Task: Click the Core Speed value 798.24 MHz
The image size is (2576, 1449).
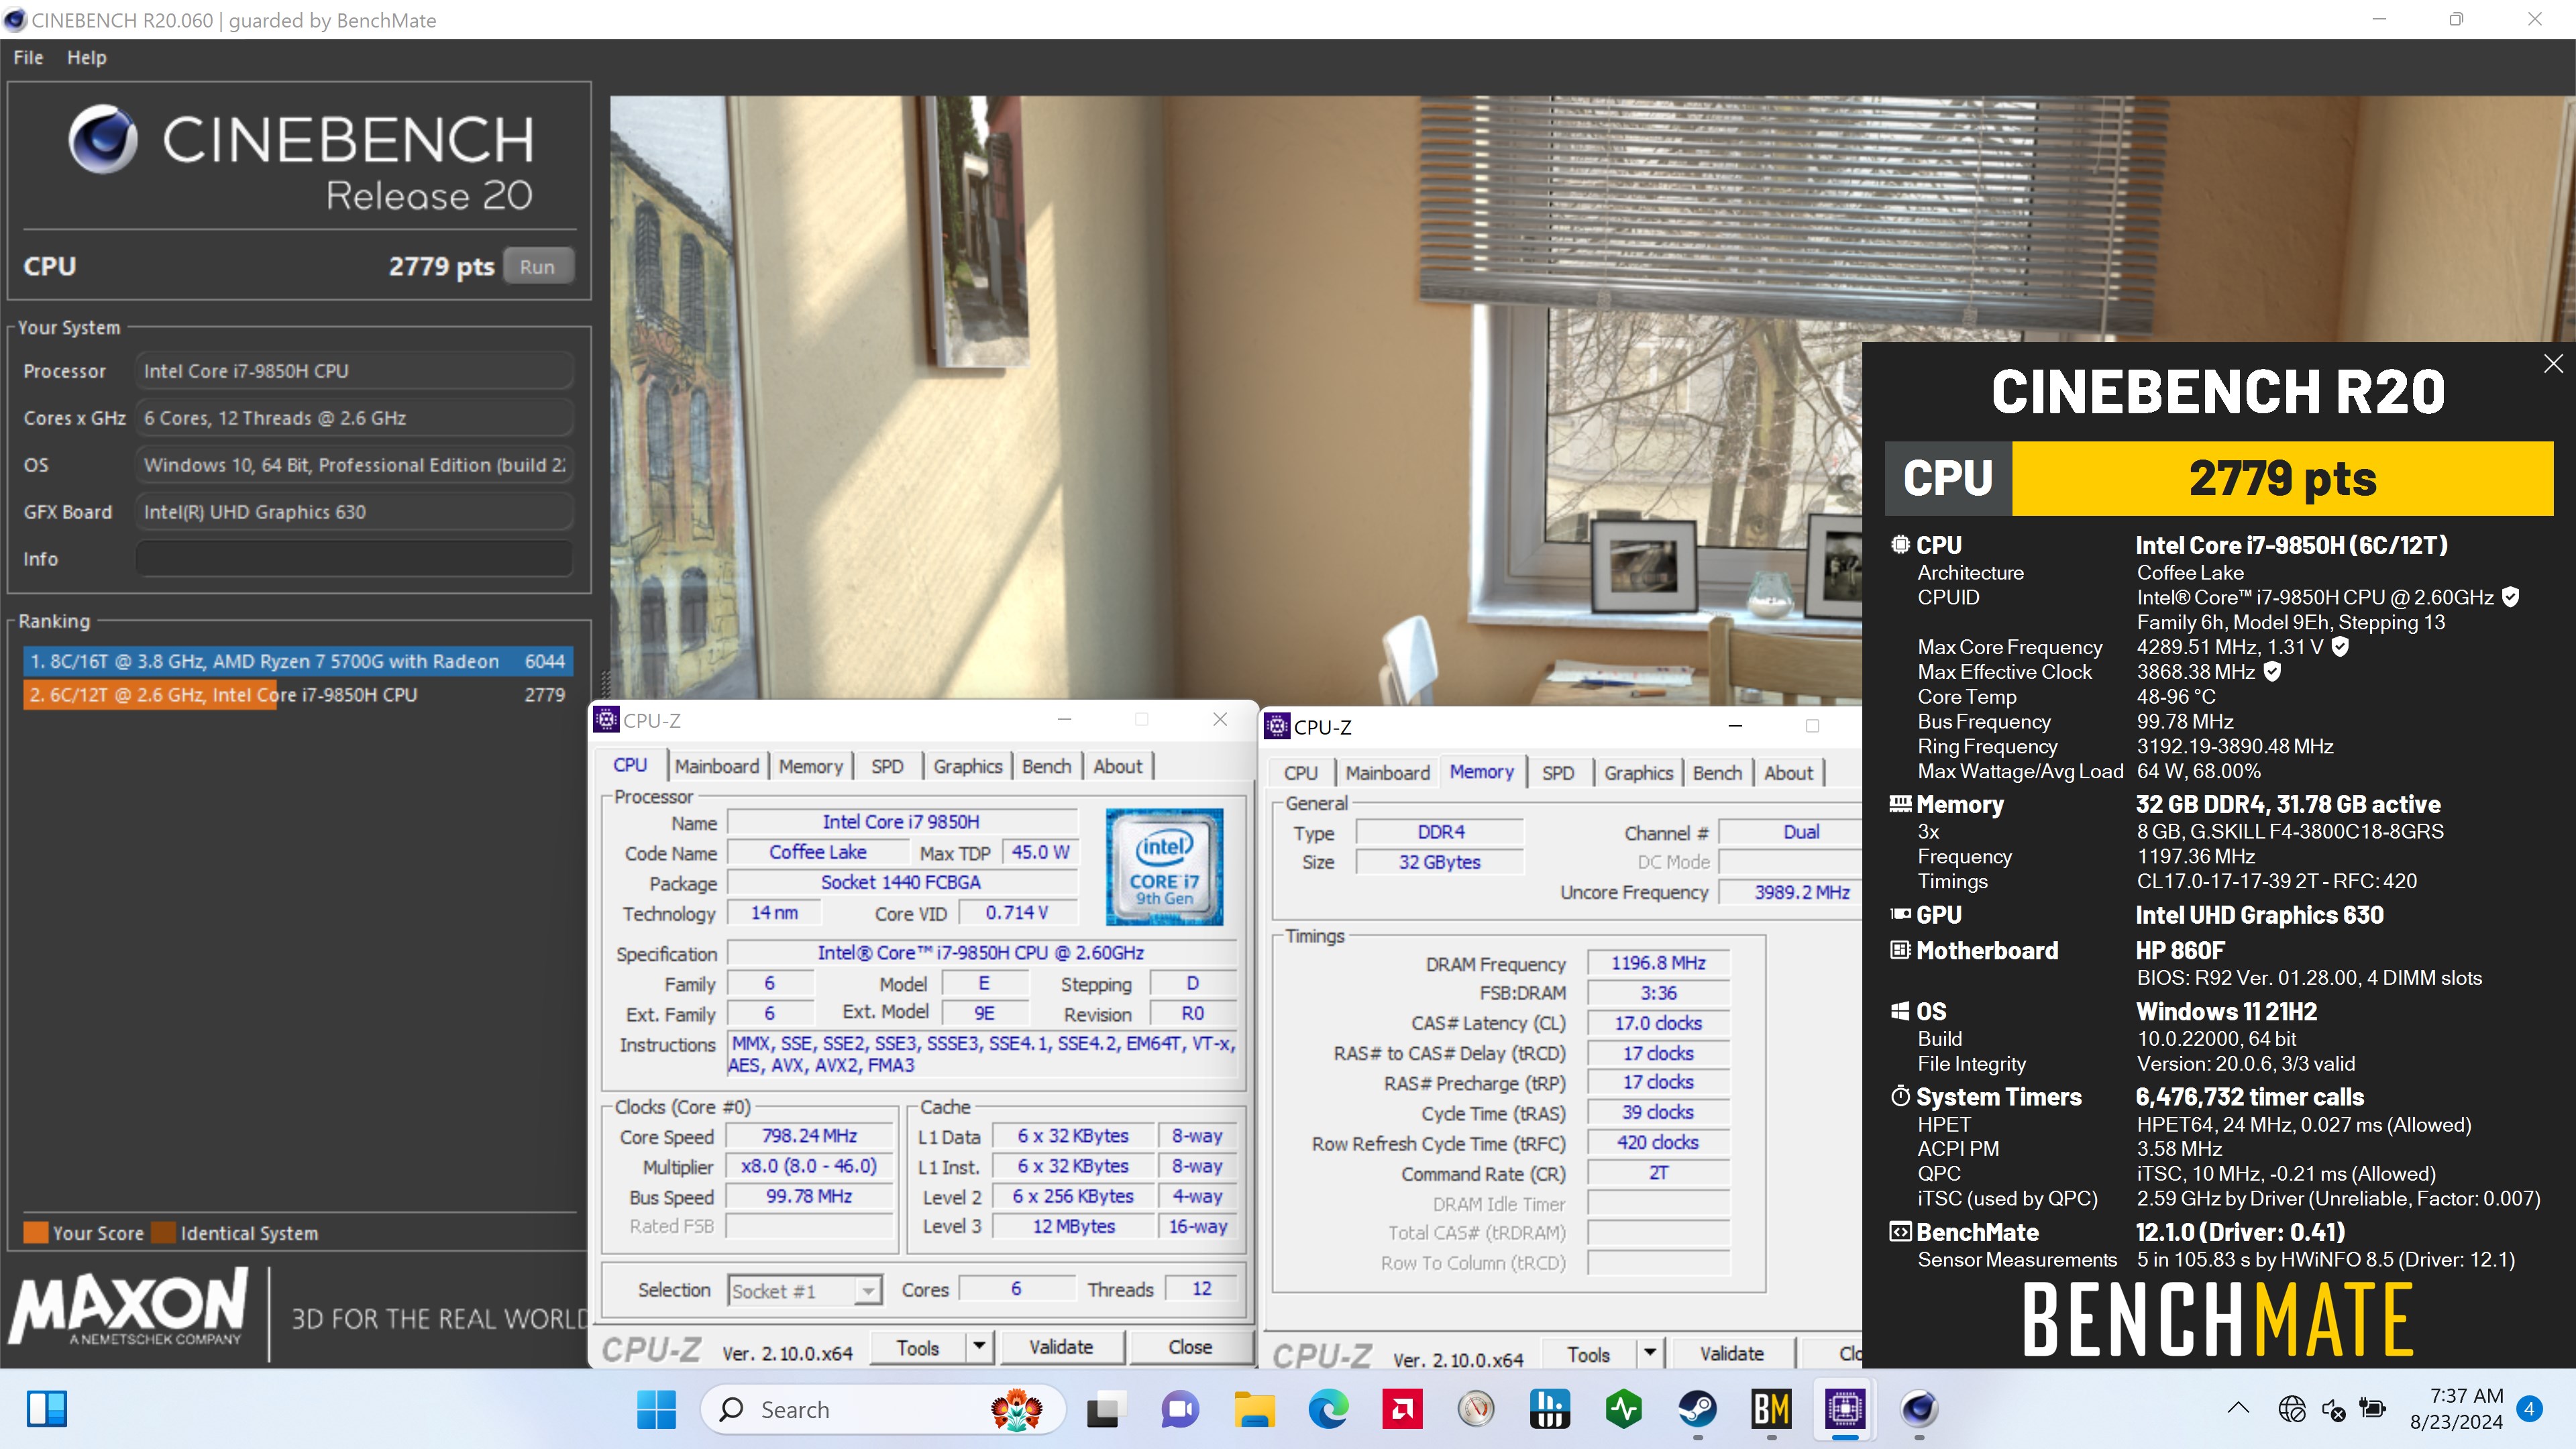Action: [809, 1136]
